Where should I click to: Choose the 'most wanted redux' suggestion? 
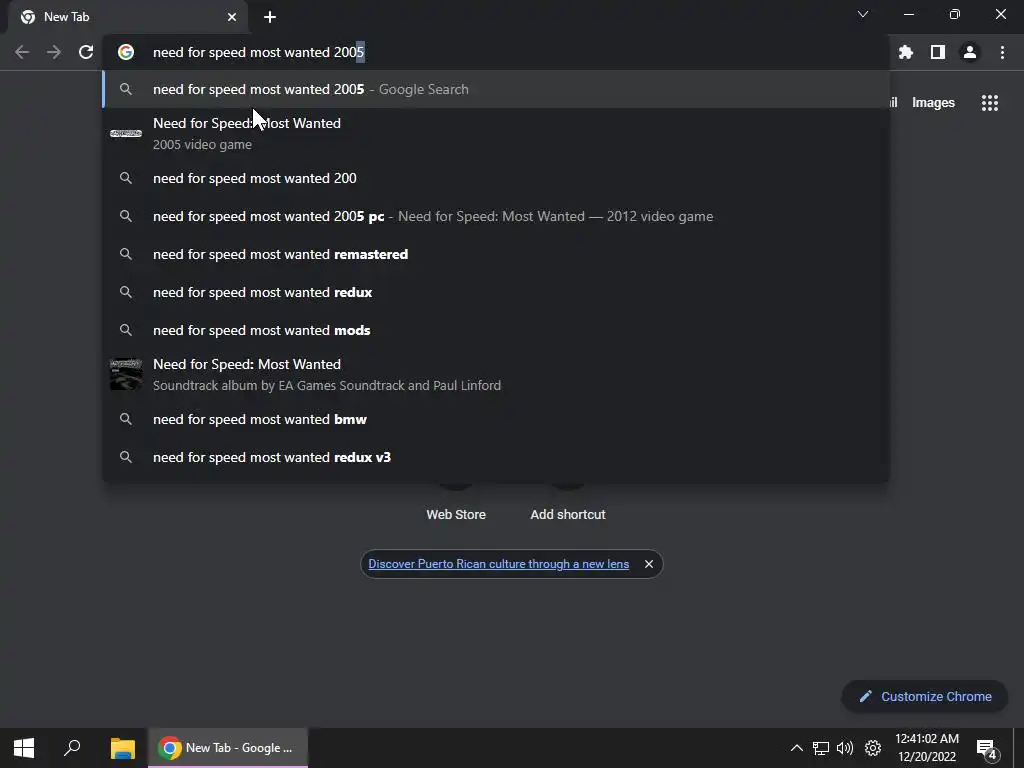[x=496, y=292]
